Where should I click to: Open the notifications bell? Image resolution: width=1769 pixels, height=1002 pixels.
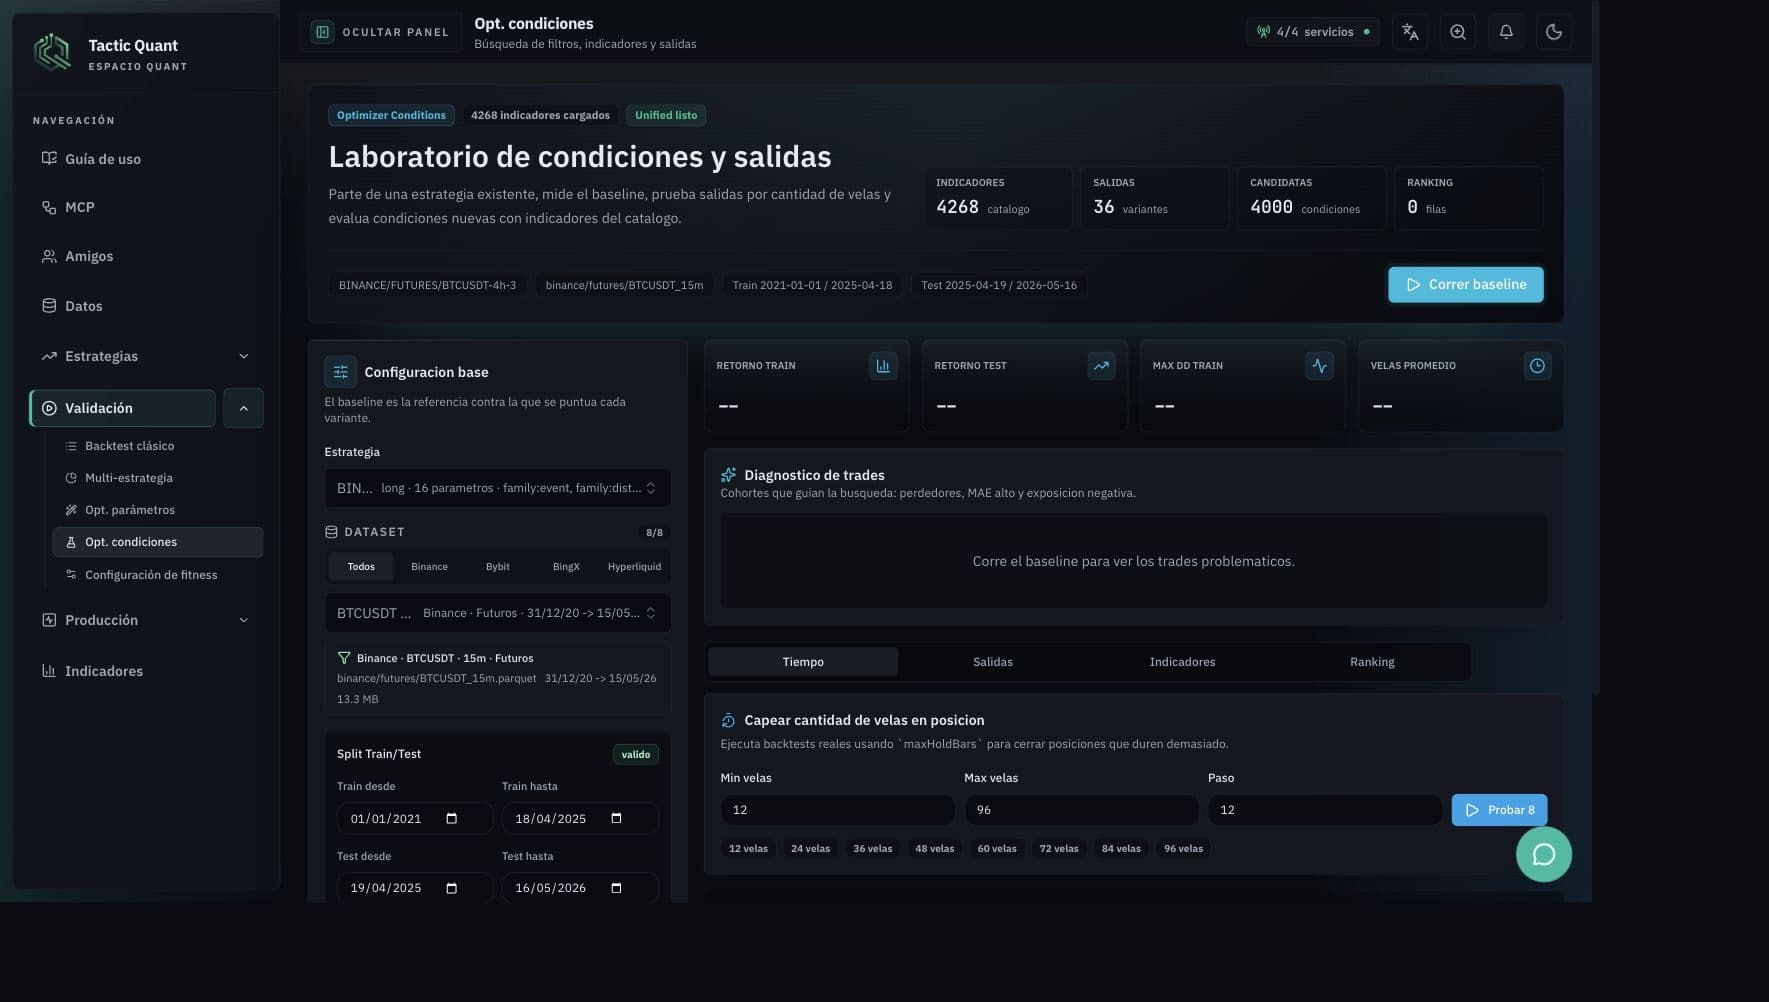[x=1506, y=32]
